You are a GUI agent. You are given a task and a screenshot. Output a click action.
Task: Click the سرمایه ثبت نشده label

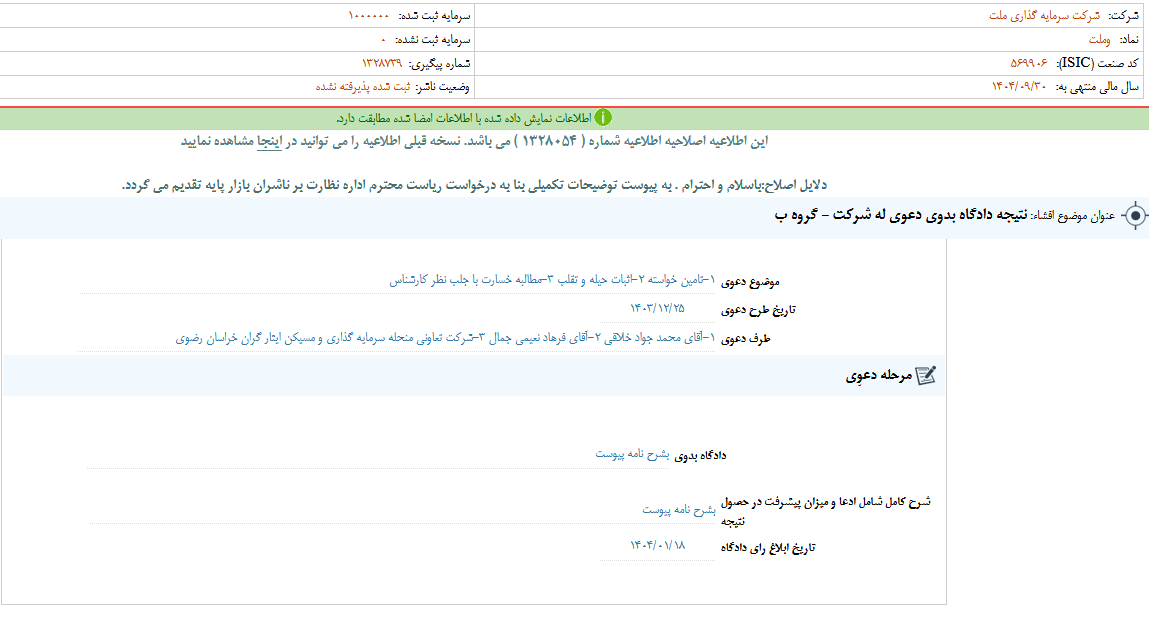(x=432, y=40)
